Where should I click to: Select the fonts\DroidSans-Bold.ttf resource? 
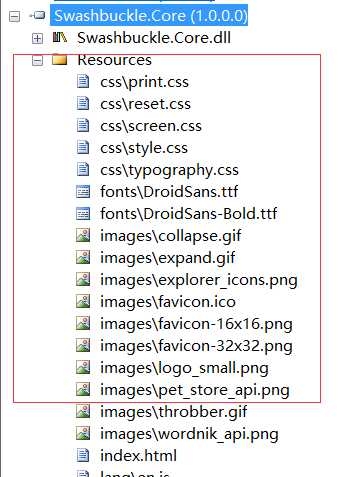click(x=189, y=214)
